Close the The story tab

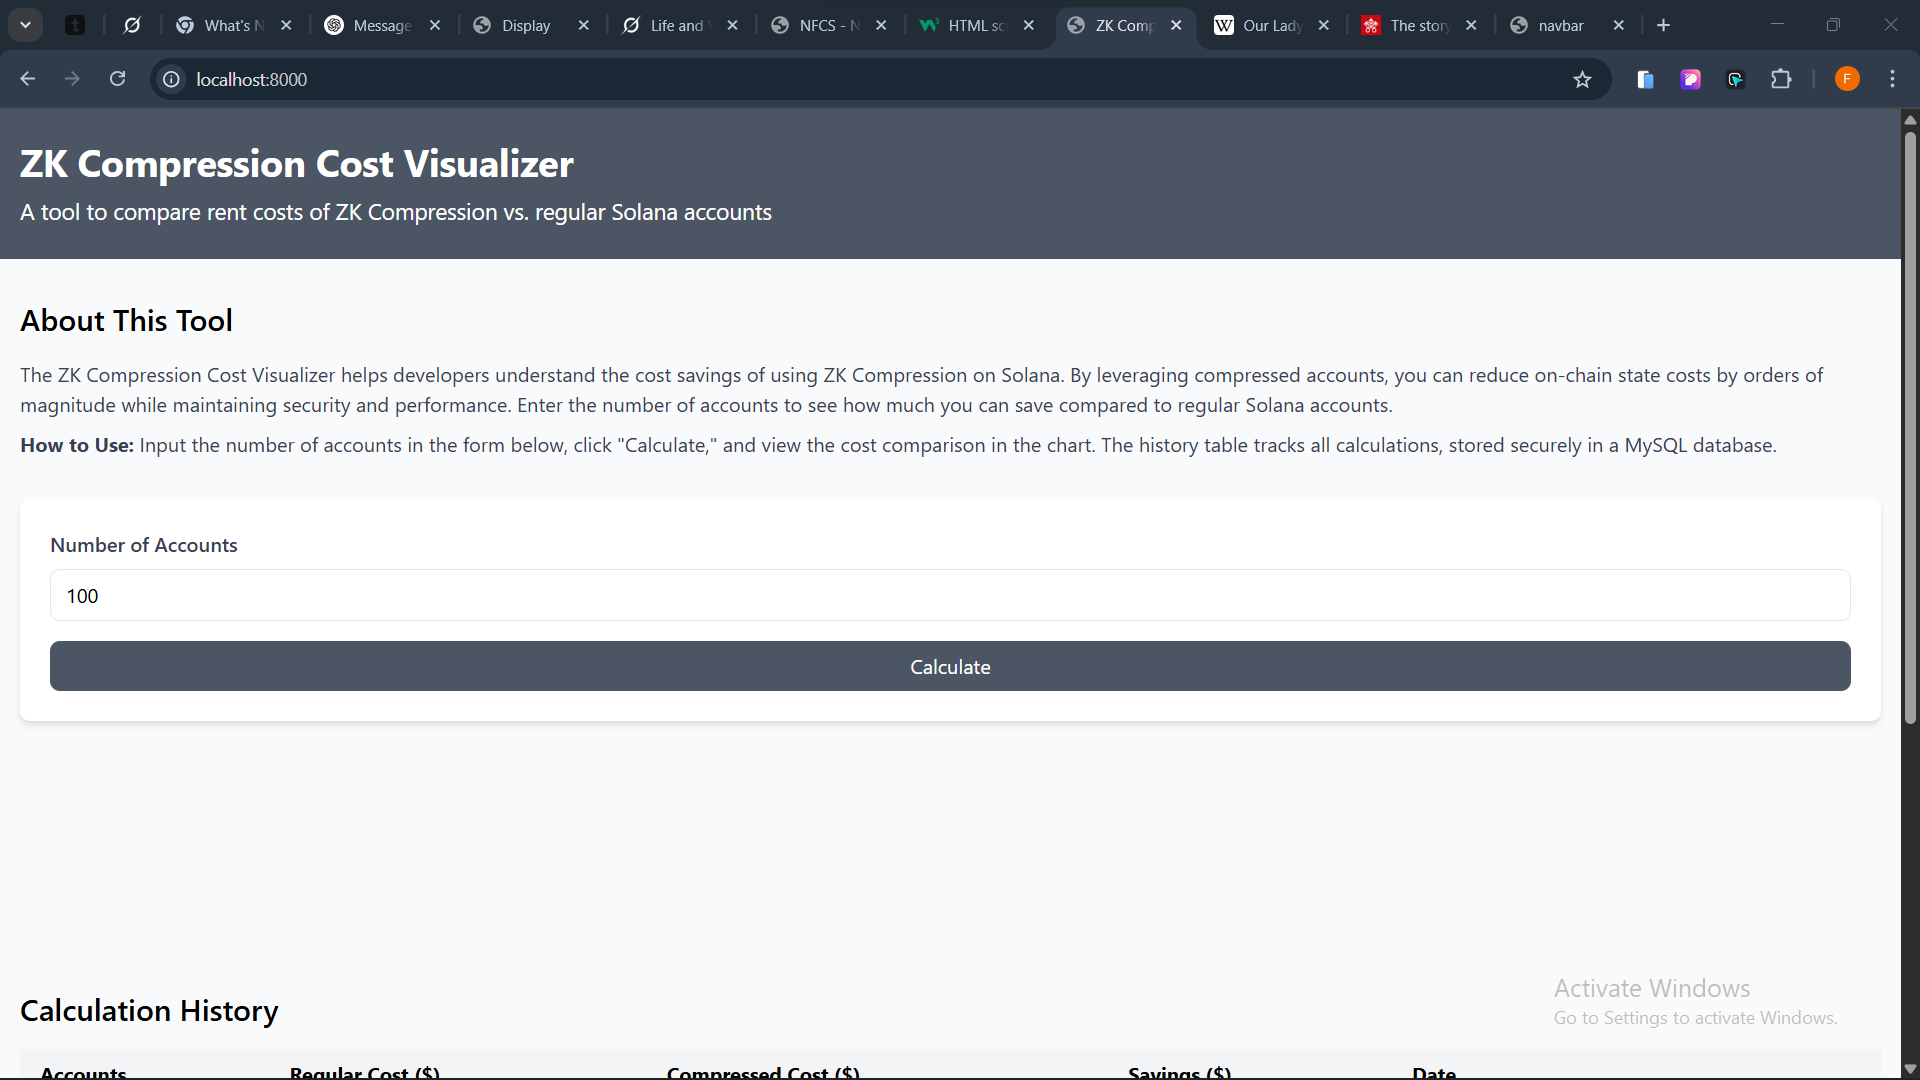point(1471,25)
